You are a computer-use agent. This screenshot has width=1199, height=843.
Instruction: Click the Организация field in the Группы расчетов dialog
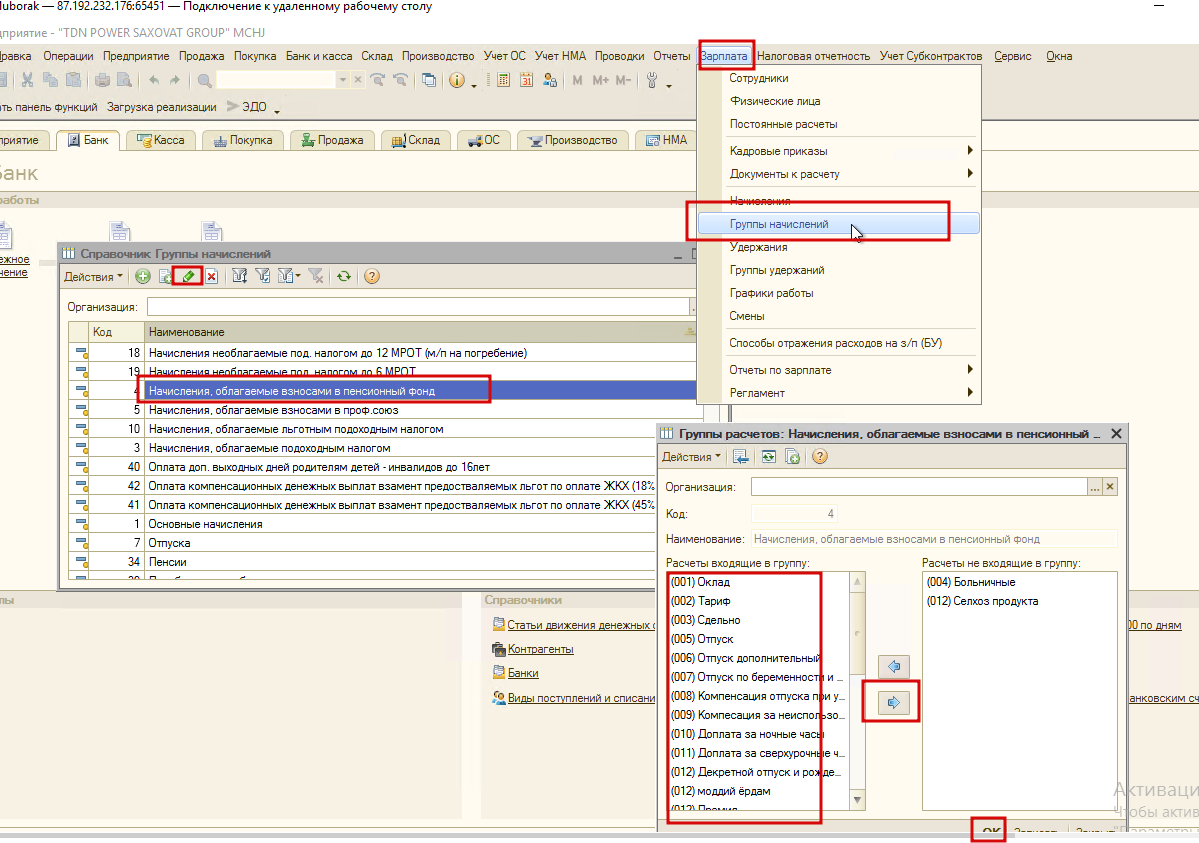pos(919,487)
